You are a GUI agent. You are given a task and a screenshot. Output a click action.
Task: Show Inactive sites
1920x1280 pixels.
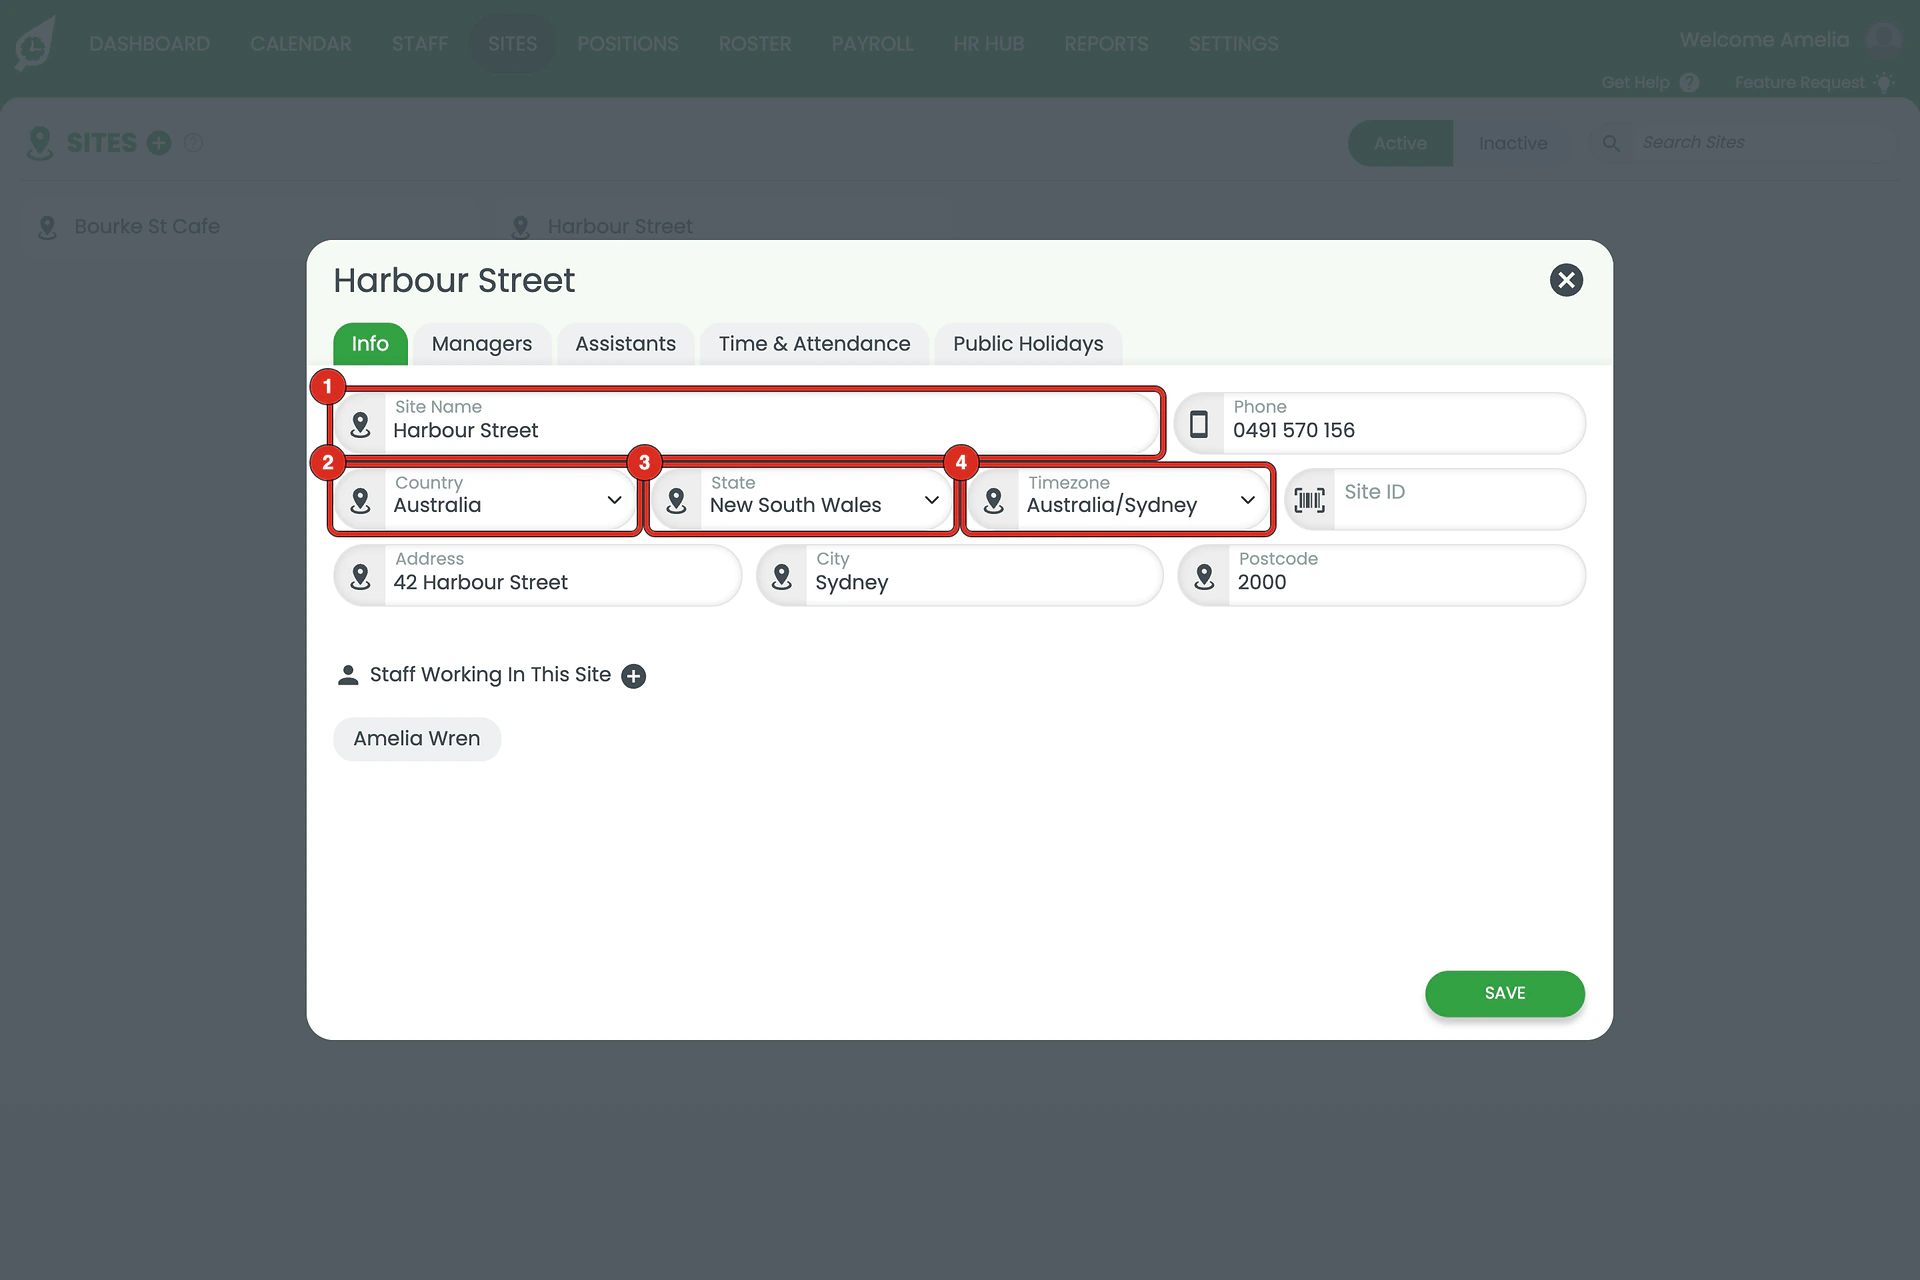1513,143
